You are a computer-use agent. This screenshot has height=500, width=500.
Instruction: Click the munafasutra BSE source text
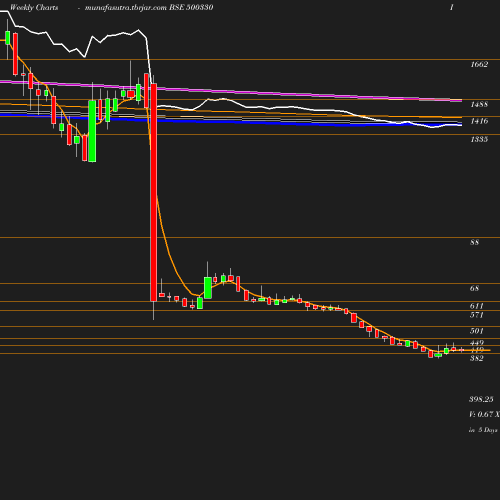149,7
